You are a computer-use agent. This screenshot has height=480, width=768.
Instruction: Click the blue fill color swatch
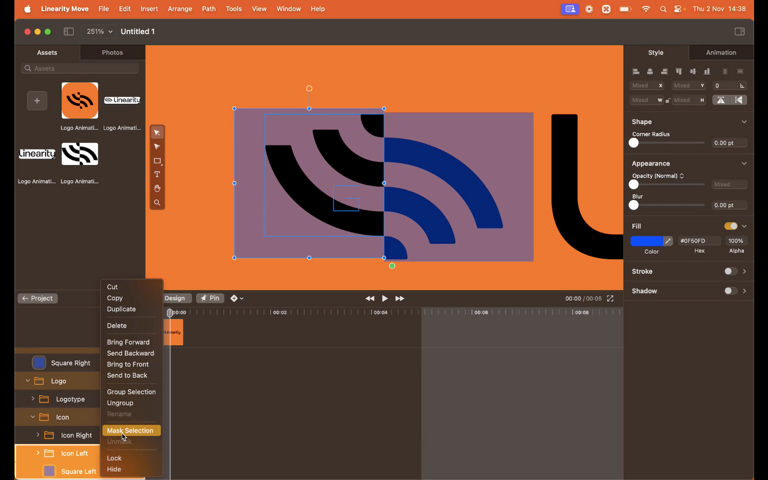click(x=647, y=240)
